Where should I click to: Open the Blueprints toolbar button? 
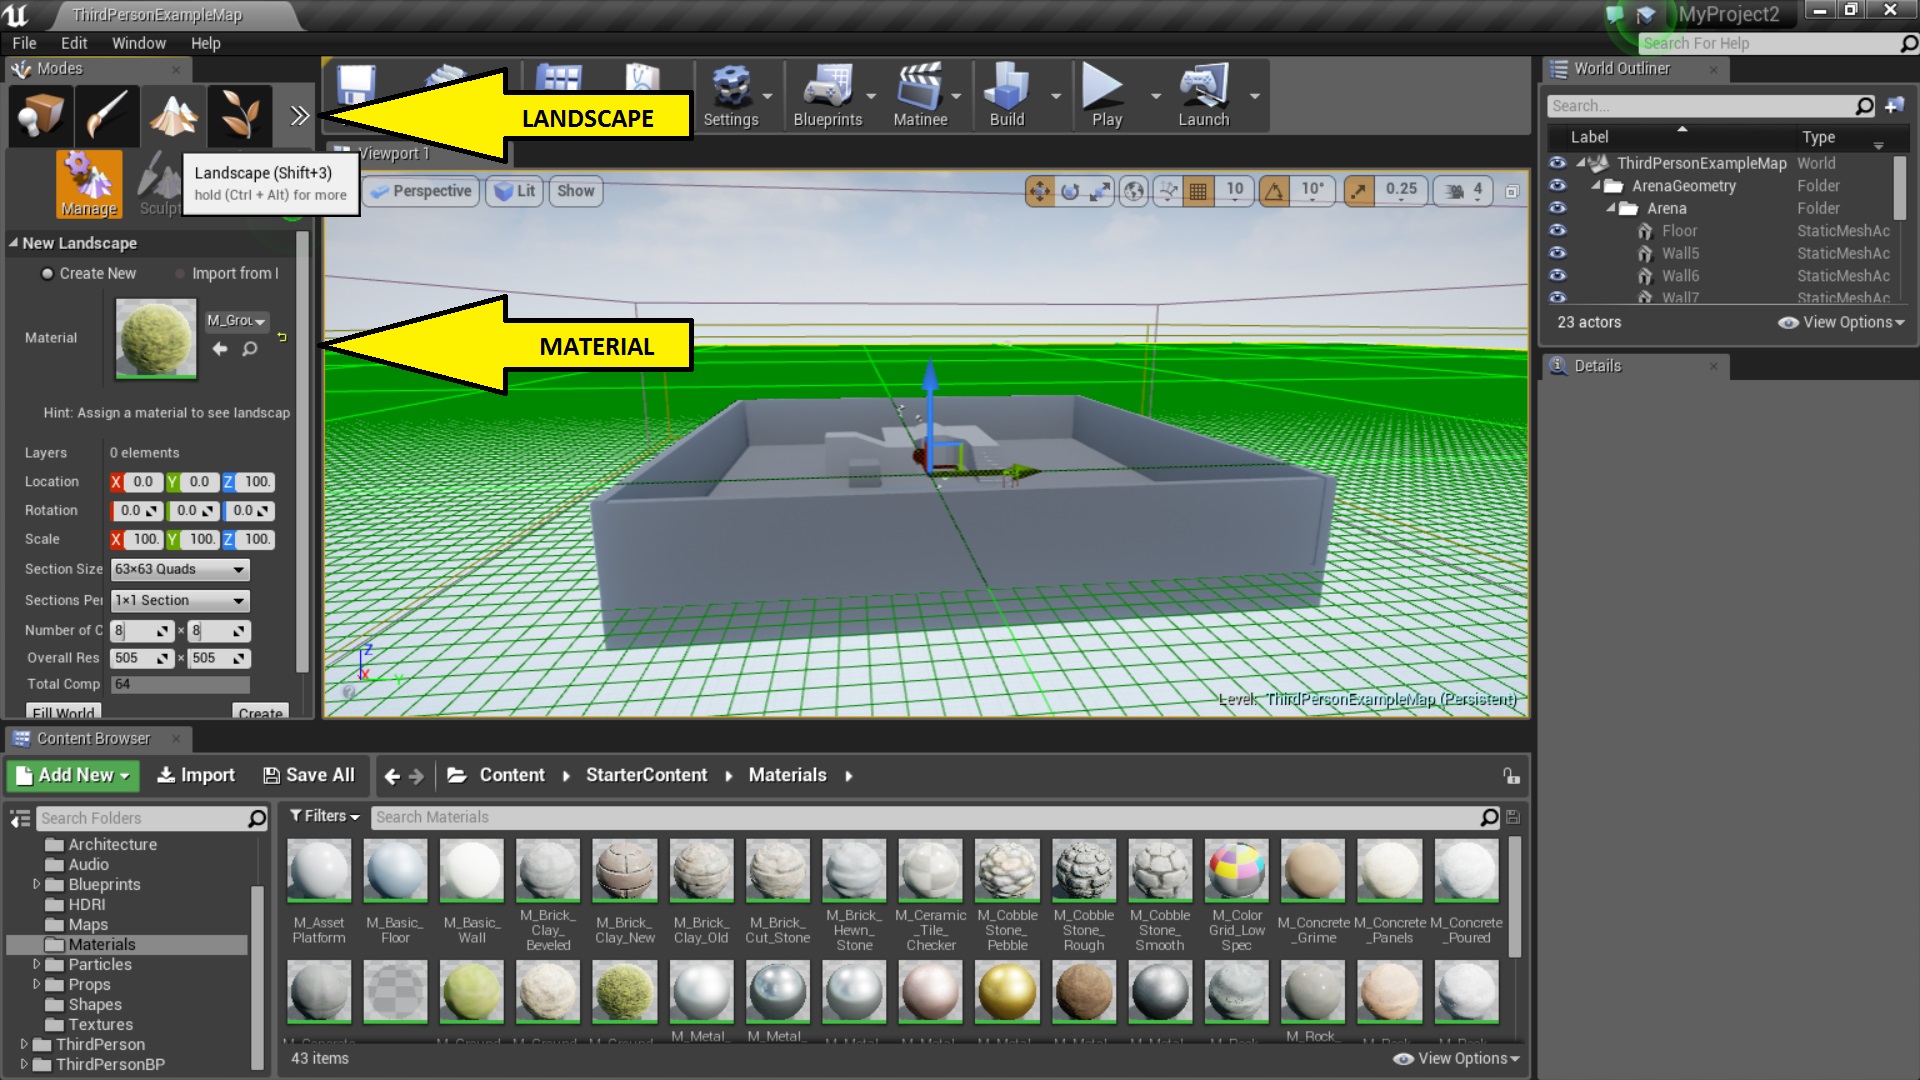828,96
